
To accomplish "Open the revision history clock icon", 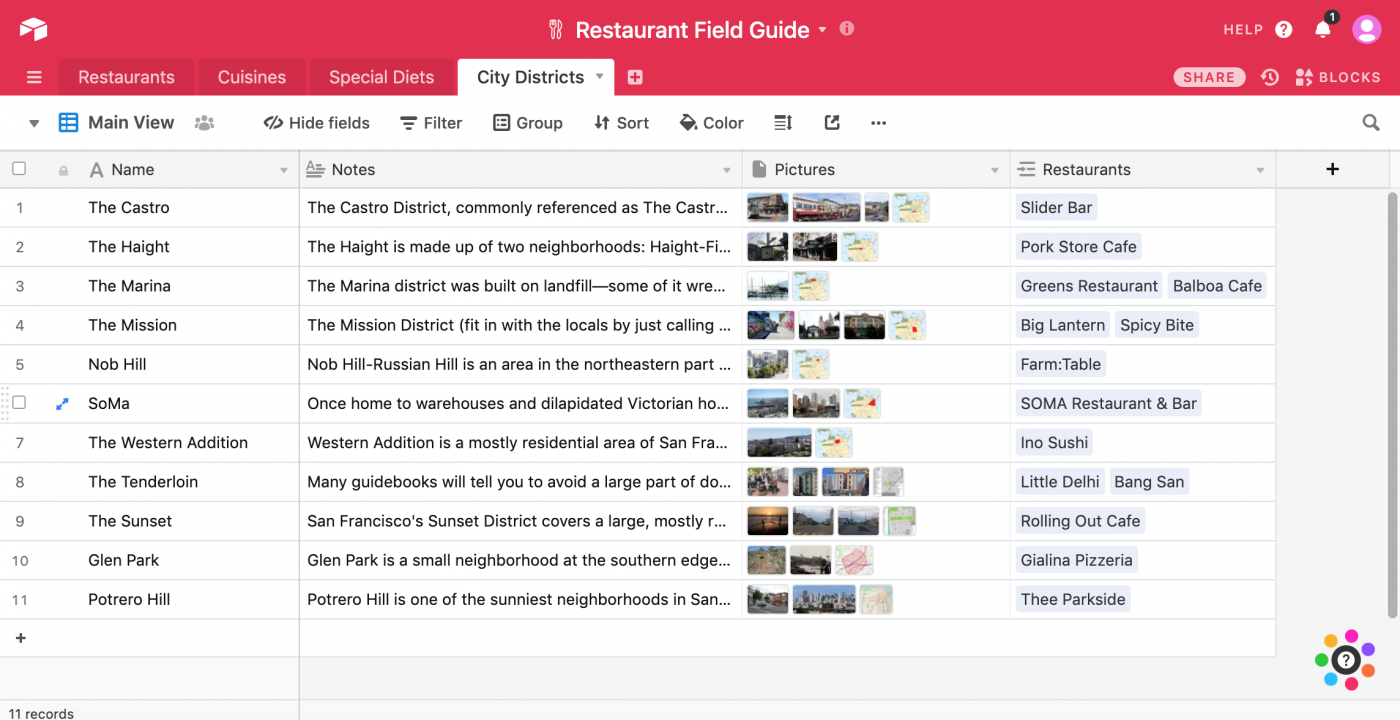I will [x=1270, y=77].
